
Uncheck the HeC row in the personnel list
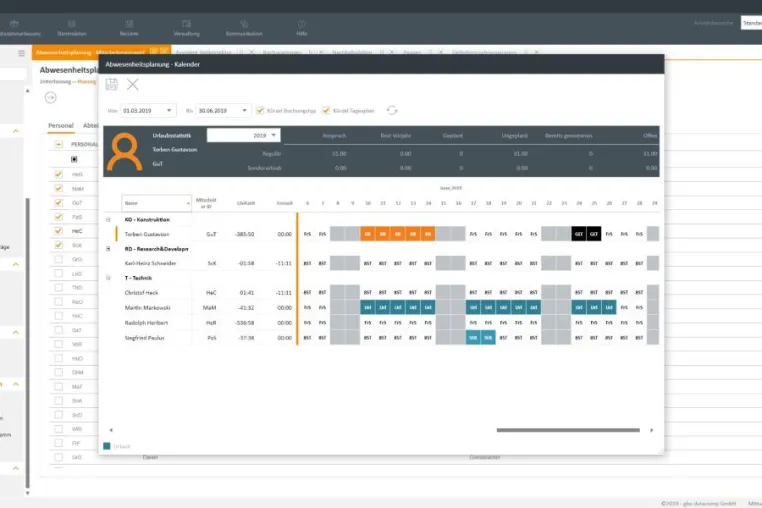(59, 231)
